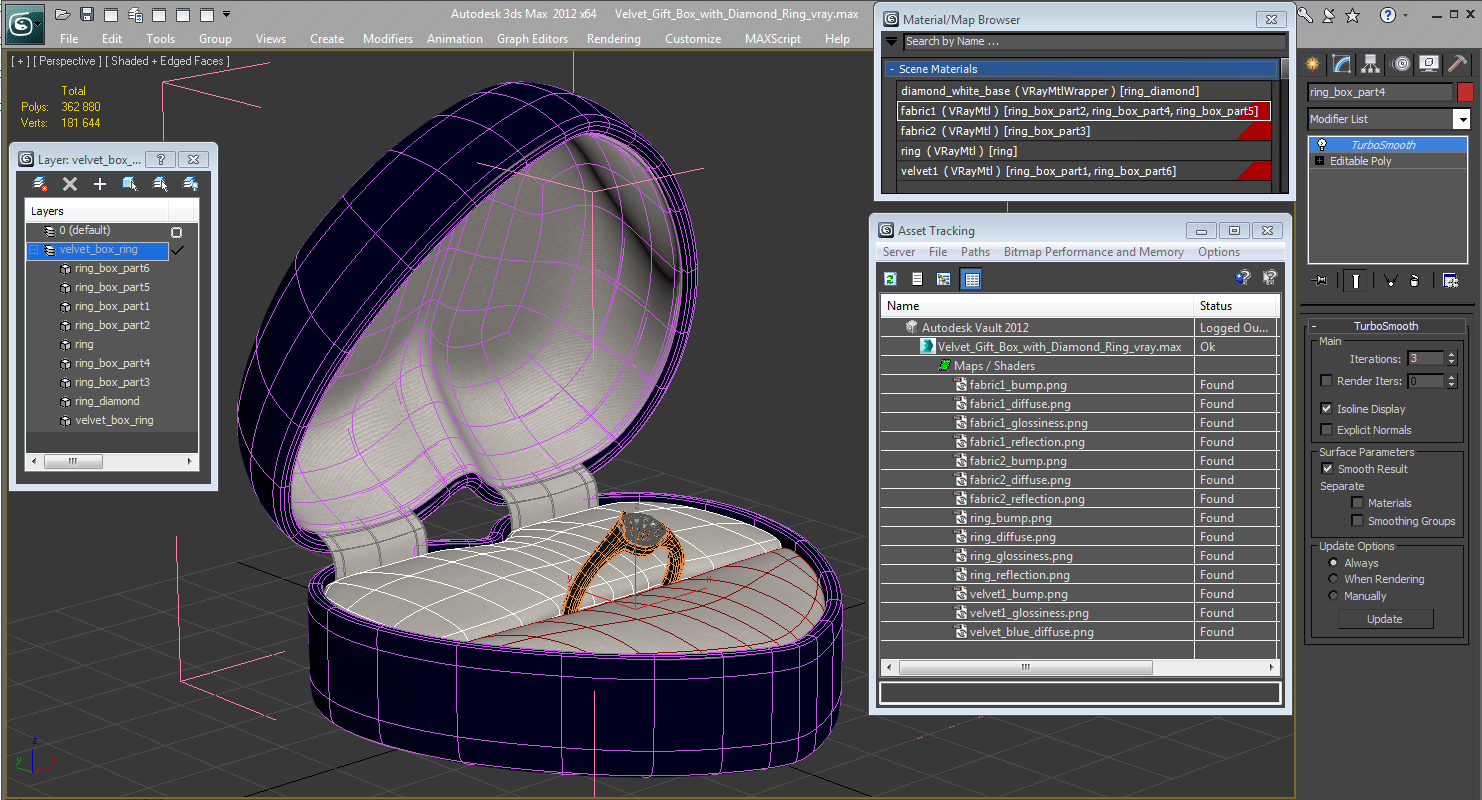Image resolution: width=1482 pixels, height=800 pixels.
Task: Open the 3ds Max application menu logo
Action: pyautogui.click(x=24, y=24)
